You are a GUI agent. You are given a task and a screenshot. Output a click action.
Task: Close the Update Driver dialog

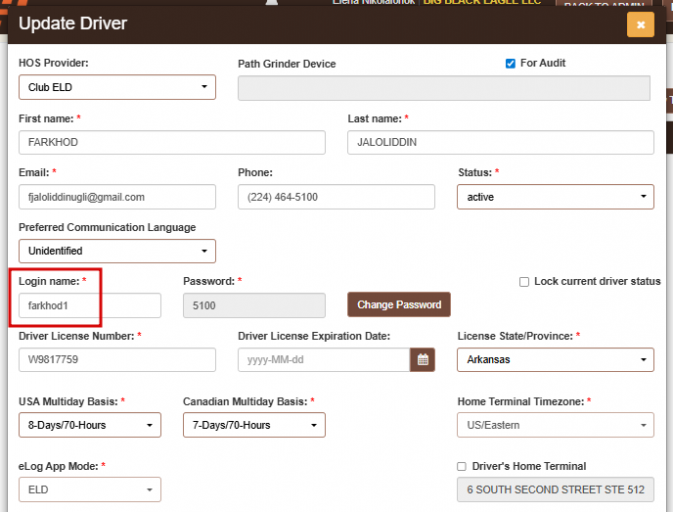coord(640,25)
